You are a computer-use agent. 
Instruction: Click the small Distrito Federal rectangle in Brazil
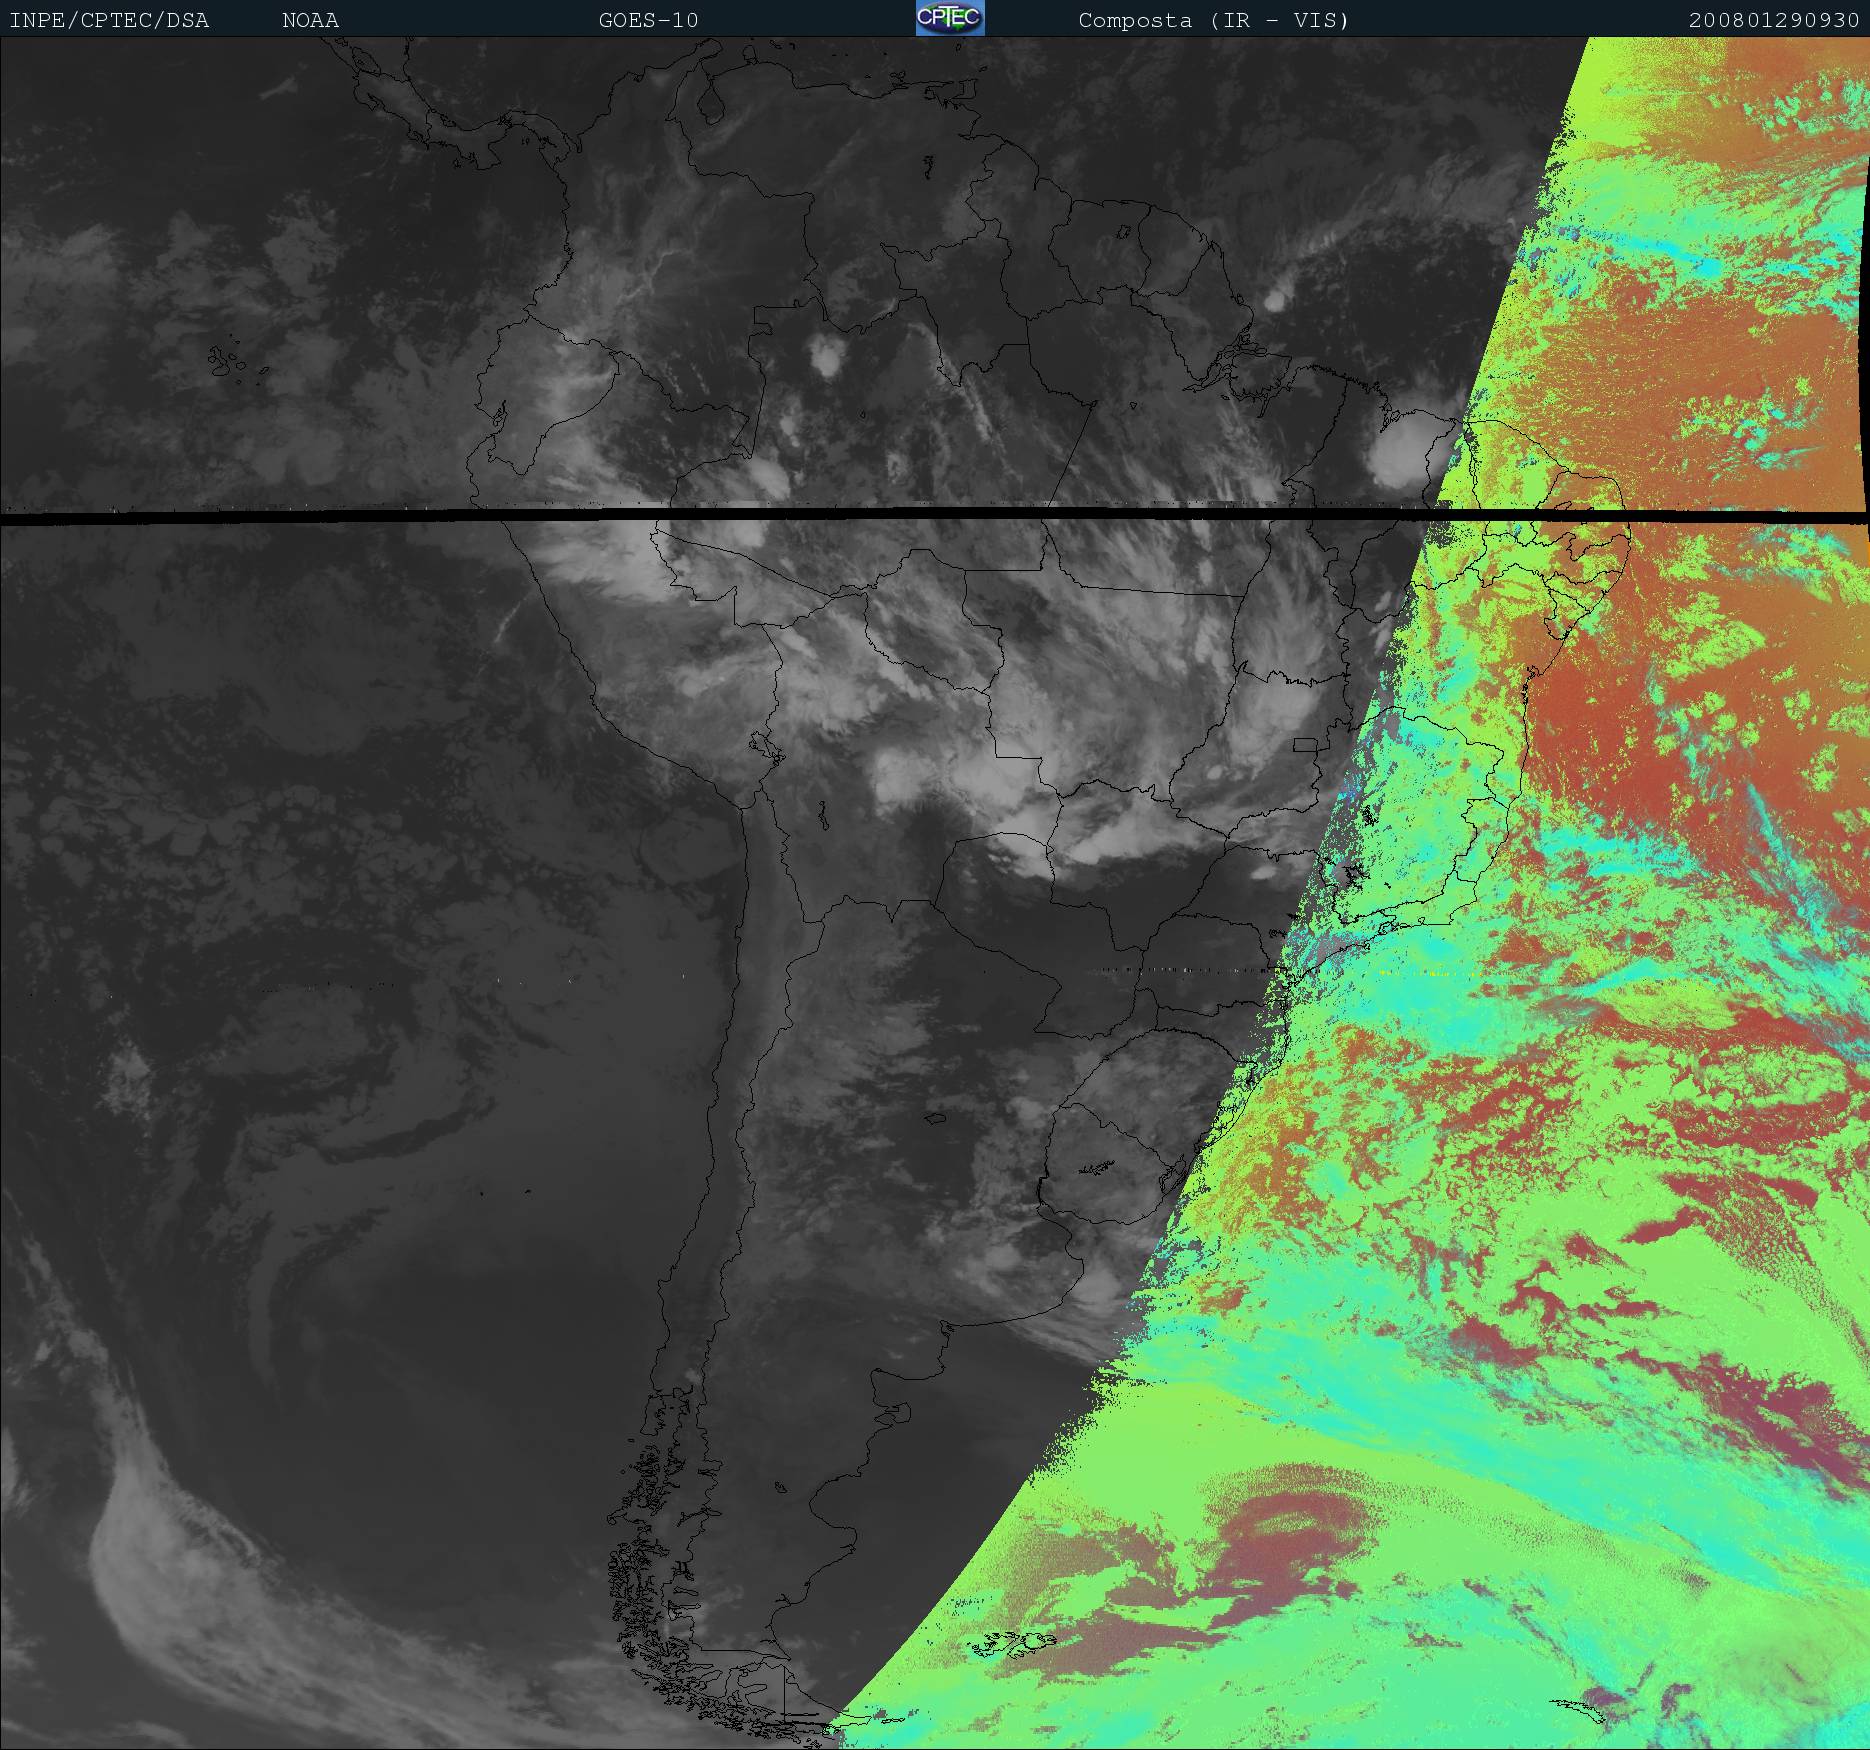tap(1305, 745)
